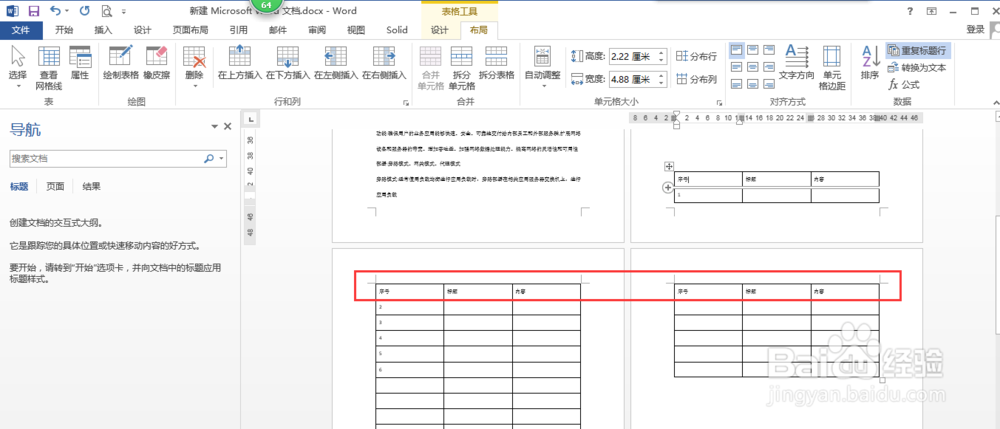This screenshot has width=1000, height=429.
Task: Click 分布列 to distribute columns
Action: coord(696,80)
